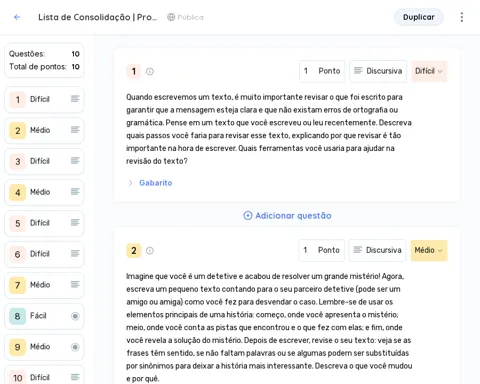Select sidebar question 1 Difícil
This screenshot has height=384, width=480.
tap(44, 99)
